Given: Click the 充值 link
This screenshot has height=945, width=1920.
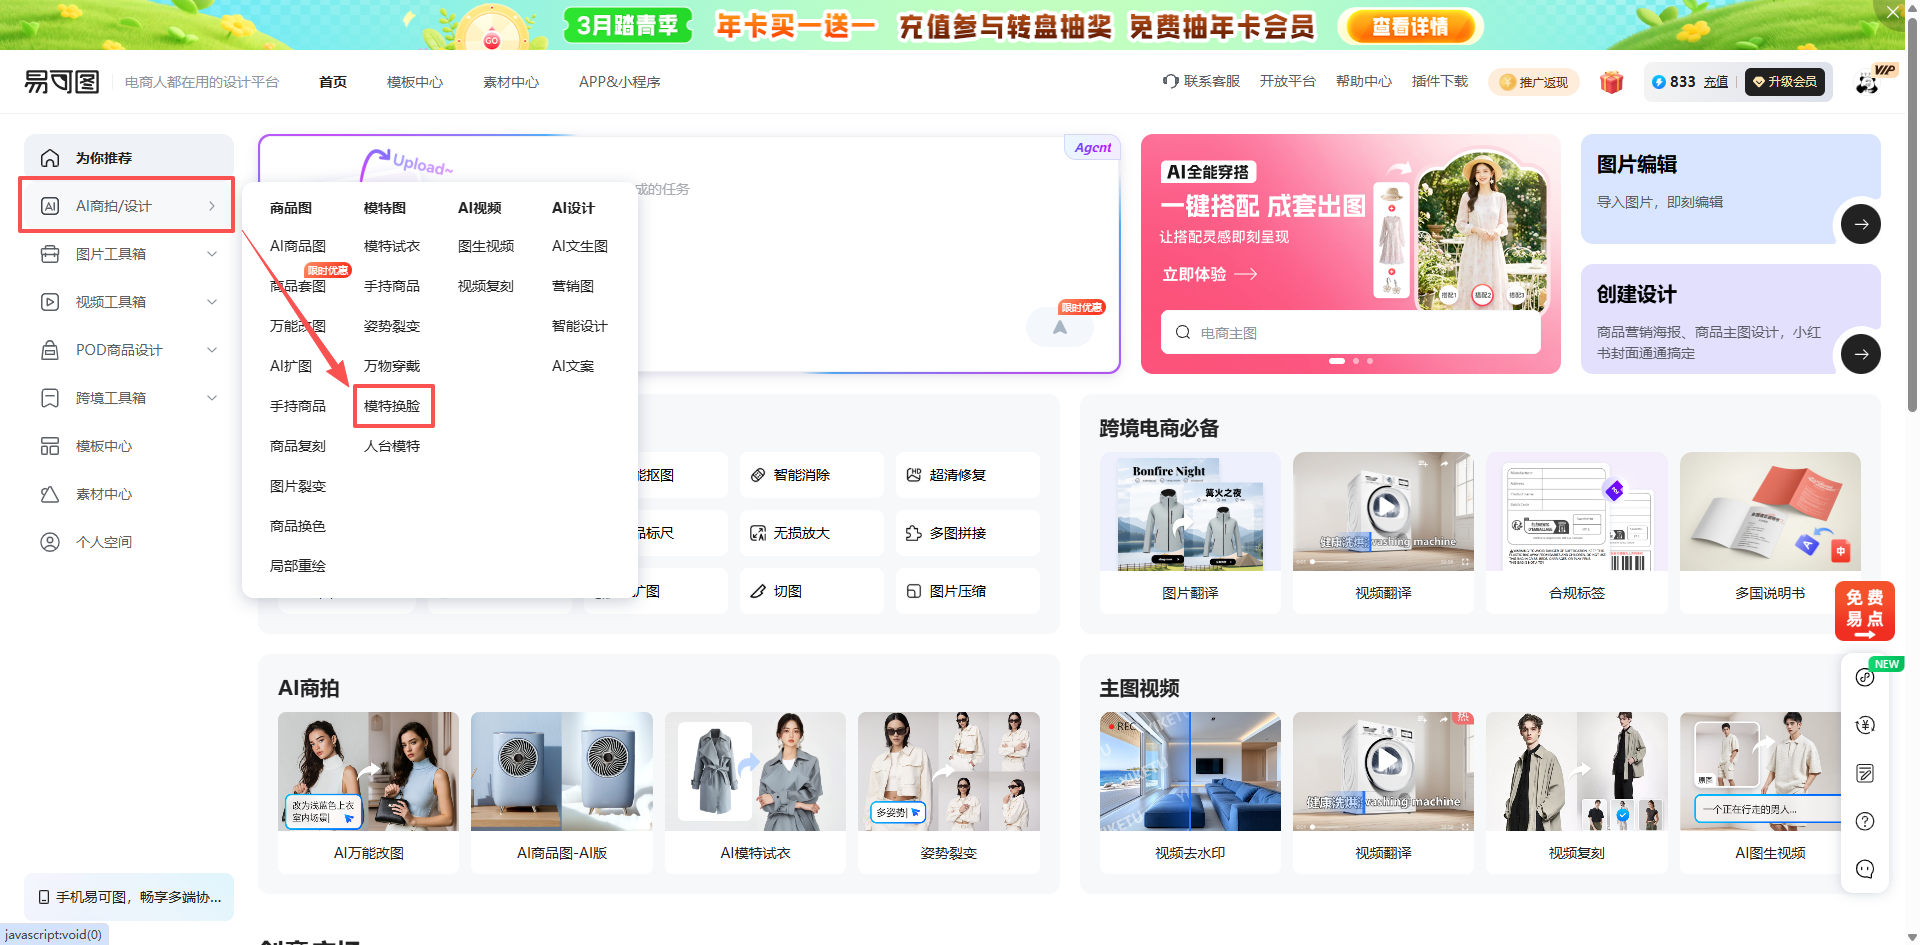Looking at the screenshot, I should pos(1716,82).
